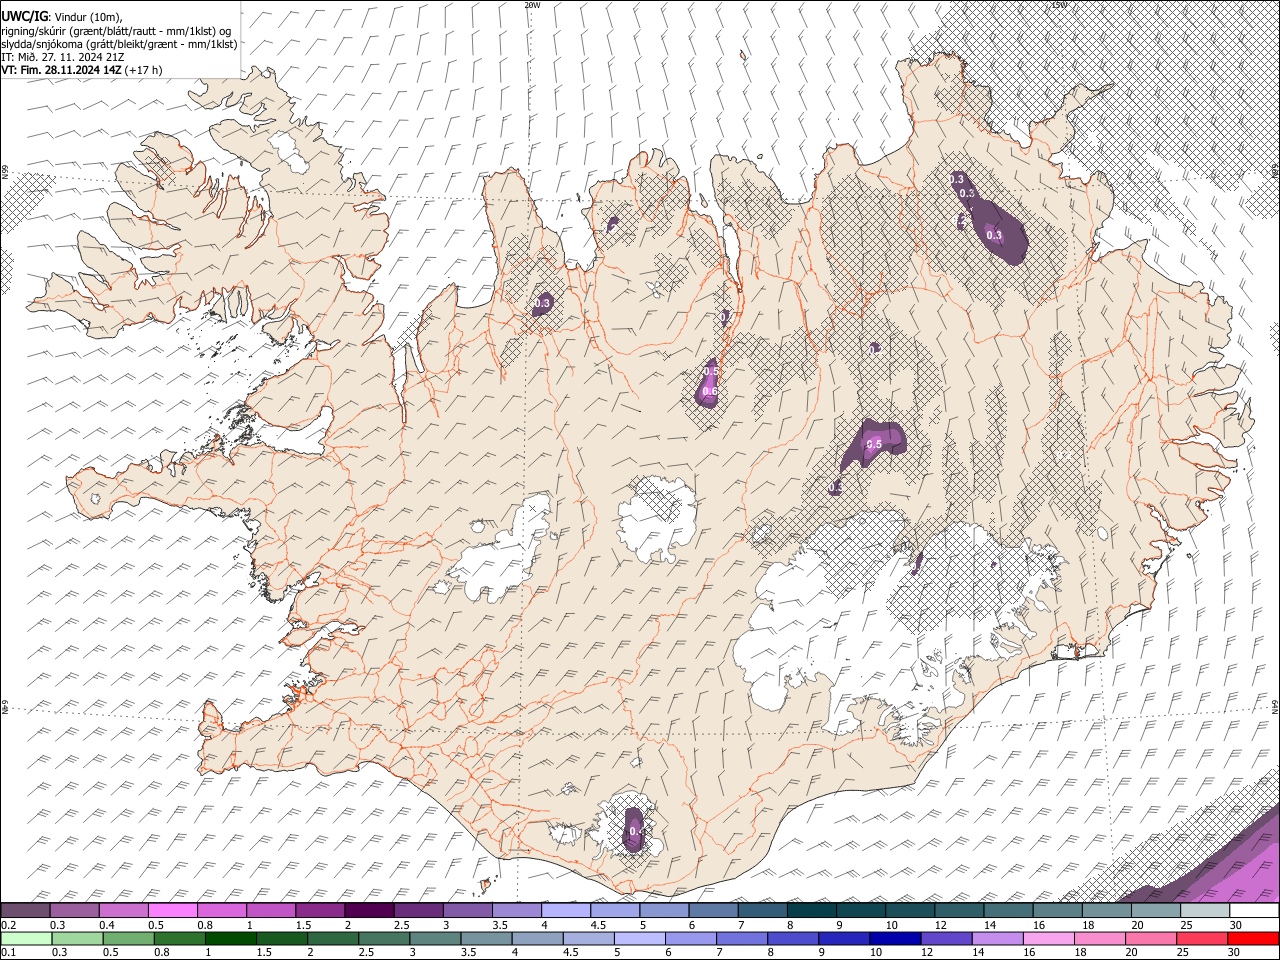Click upper legend swatch for 4–4.5
The image size is (1280, 960).
[565, 910]
